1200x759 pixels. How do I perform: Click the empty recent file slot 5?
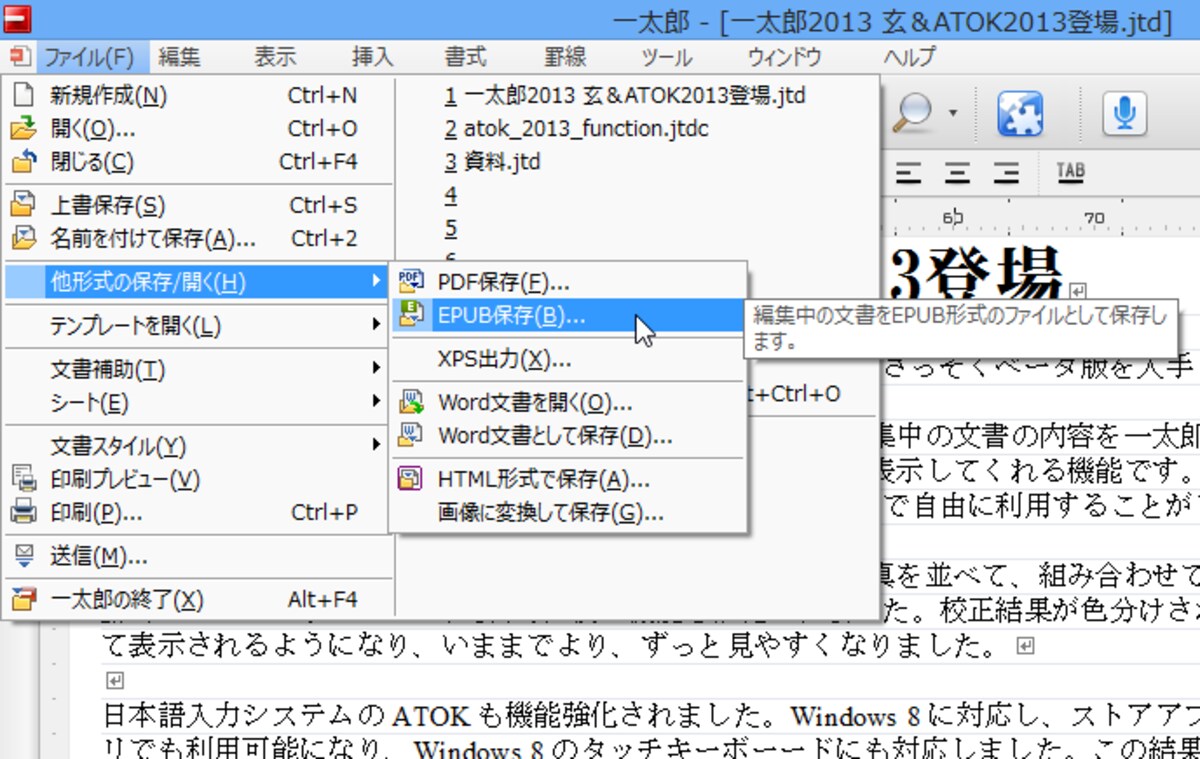[x=451, y=228]
